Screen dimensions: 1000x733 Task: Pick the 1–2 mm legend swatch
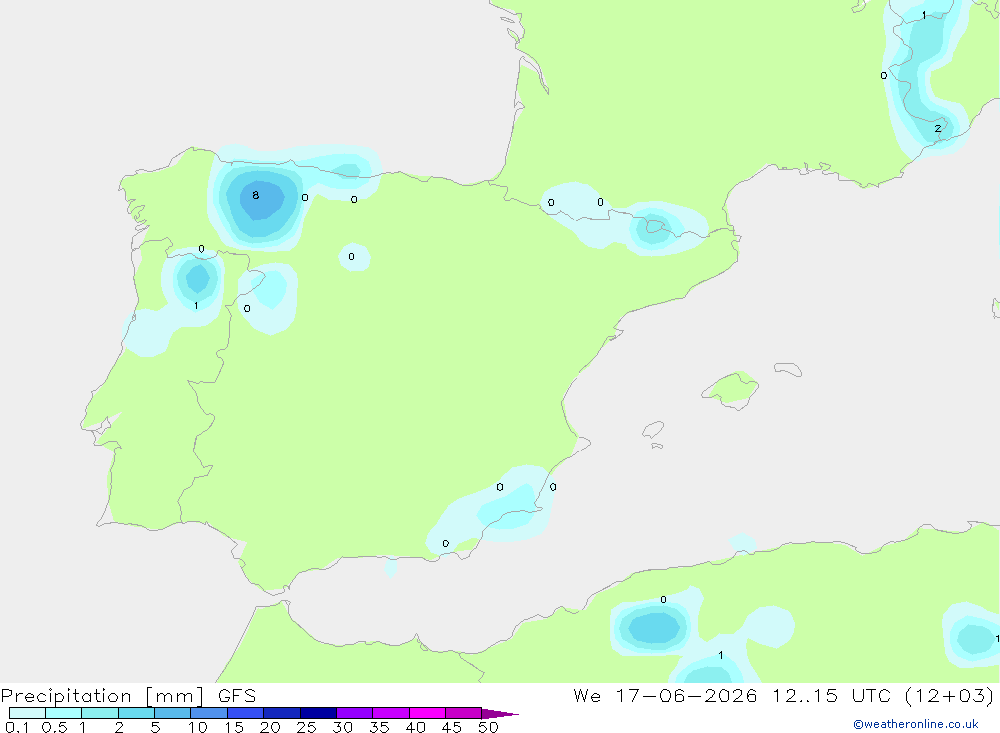pyautogui.click(x=100, y=713)
